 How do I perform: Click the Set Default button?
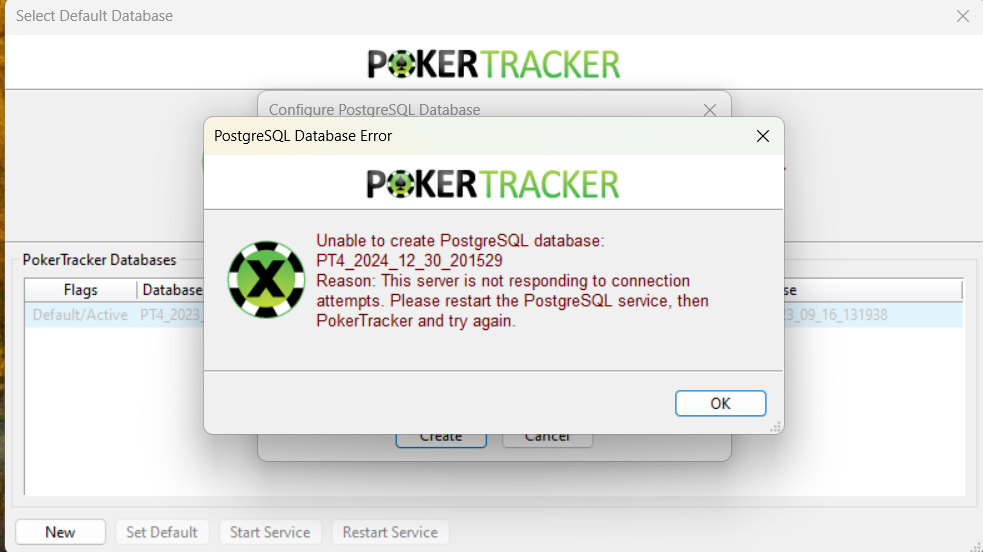pos(162,532)
